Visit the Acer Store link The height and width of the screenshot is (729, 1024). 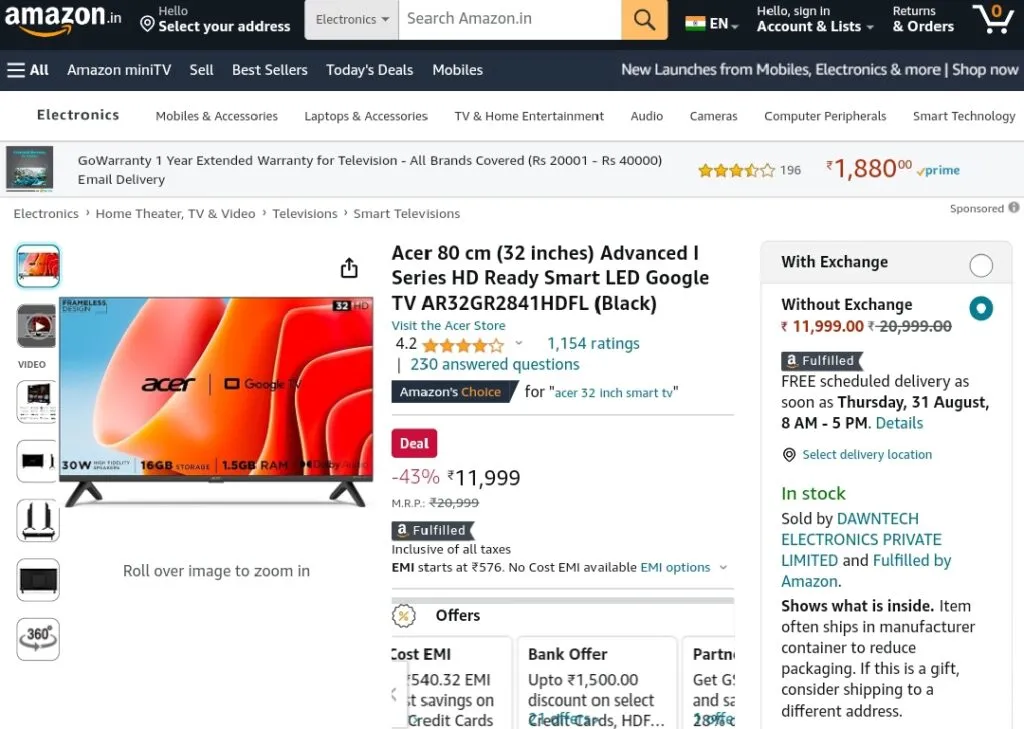pos(448,325)
